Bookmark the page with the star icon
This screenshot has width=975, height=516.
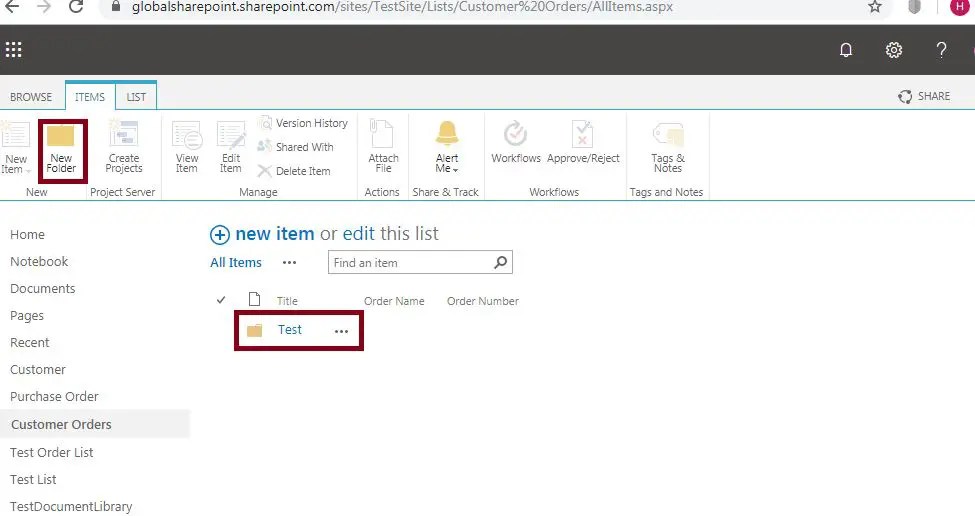pos(875,7)
